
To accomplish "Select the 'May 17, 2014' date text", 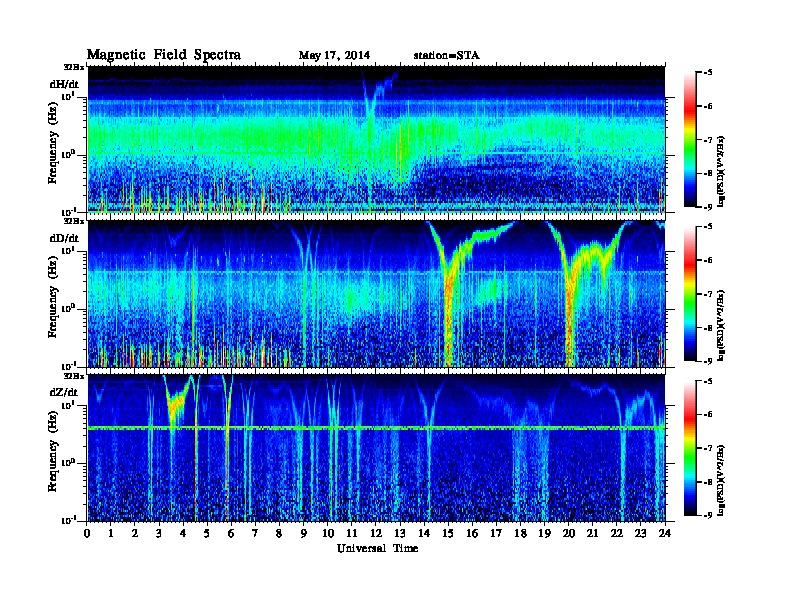I will coord(334,55).
